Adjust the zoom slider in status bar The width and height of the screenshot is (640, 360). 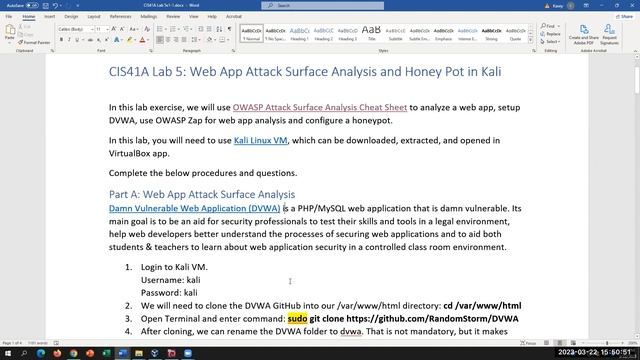pyautogui.click(x=607, y=343)
